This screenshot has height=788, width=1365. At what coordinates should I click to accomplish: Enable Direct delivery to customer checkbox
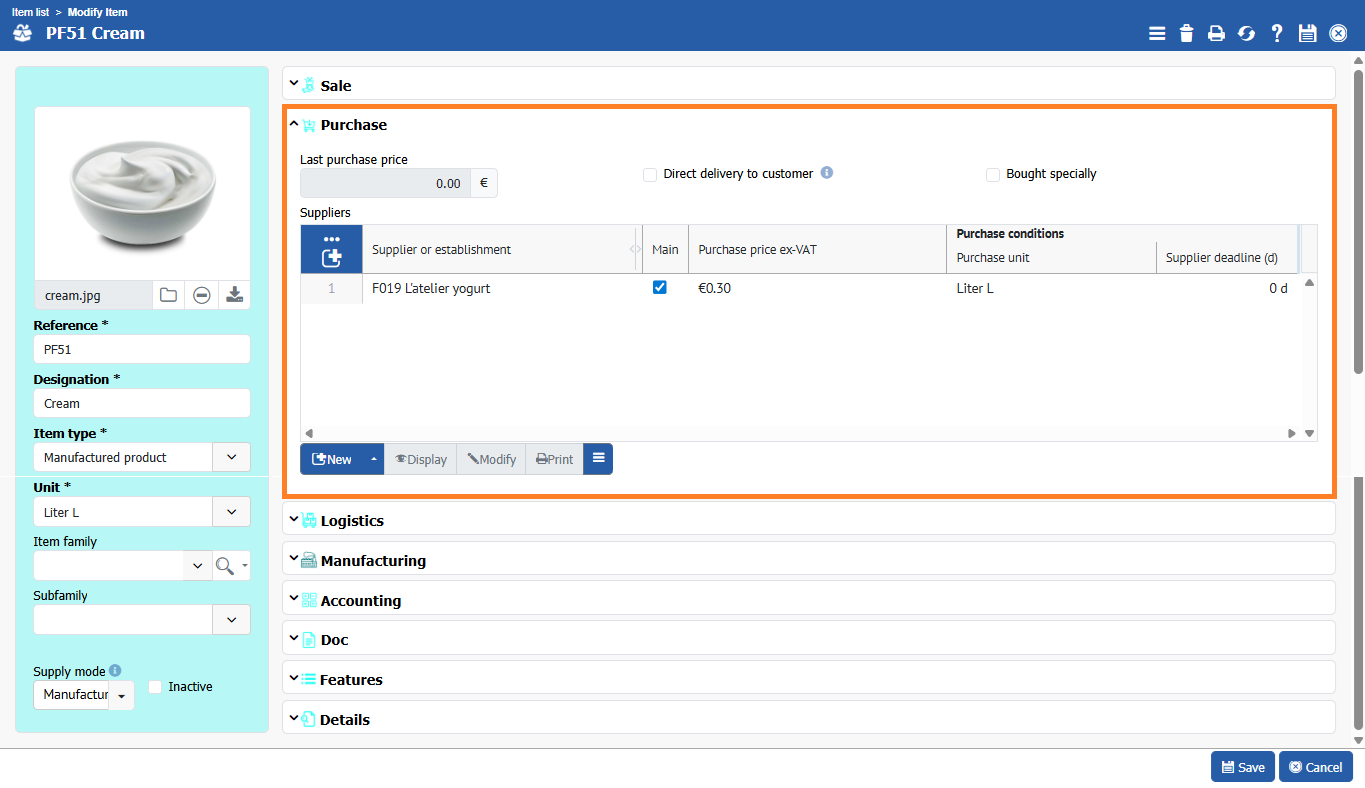coord(650,174)
